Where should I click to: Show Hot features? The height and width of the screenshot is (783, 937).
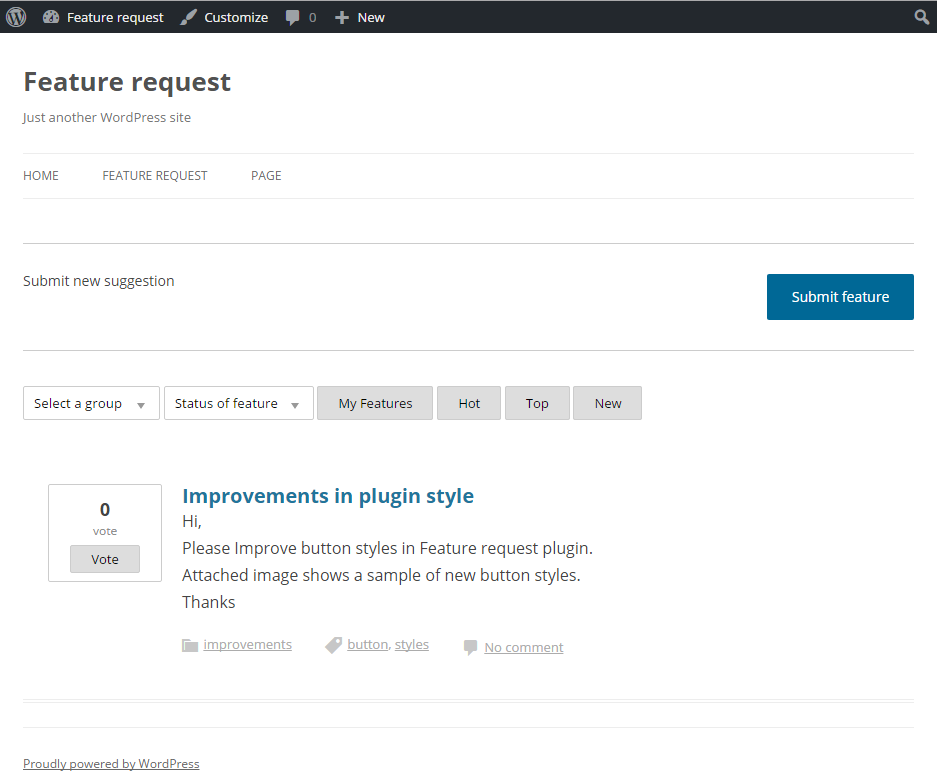coord(469,403)
